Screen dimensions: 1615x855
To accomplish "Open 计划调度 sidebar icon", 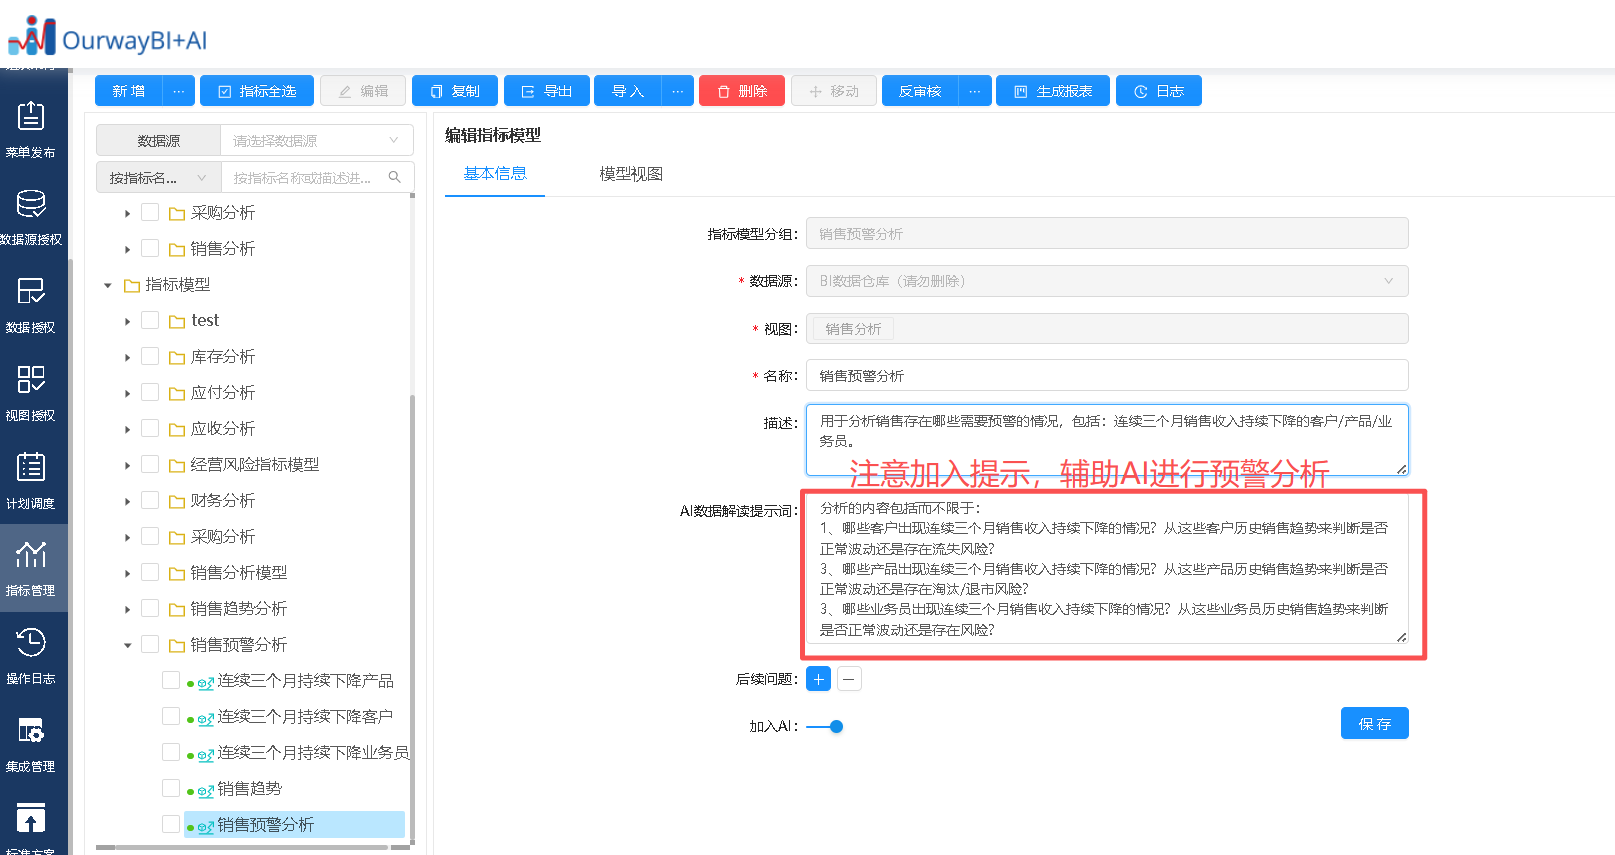I will 31,480.
